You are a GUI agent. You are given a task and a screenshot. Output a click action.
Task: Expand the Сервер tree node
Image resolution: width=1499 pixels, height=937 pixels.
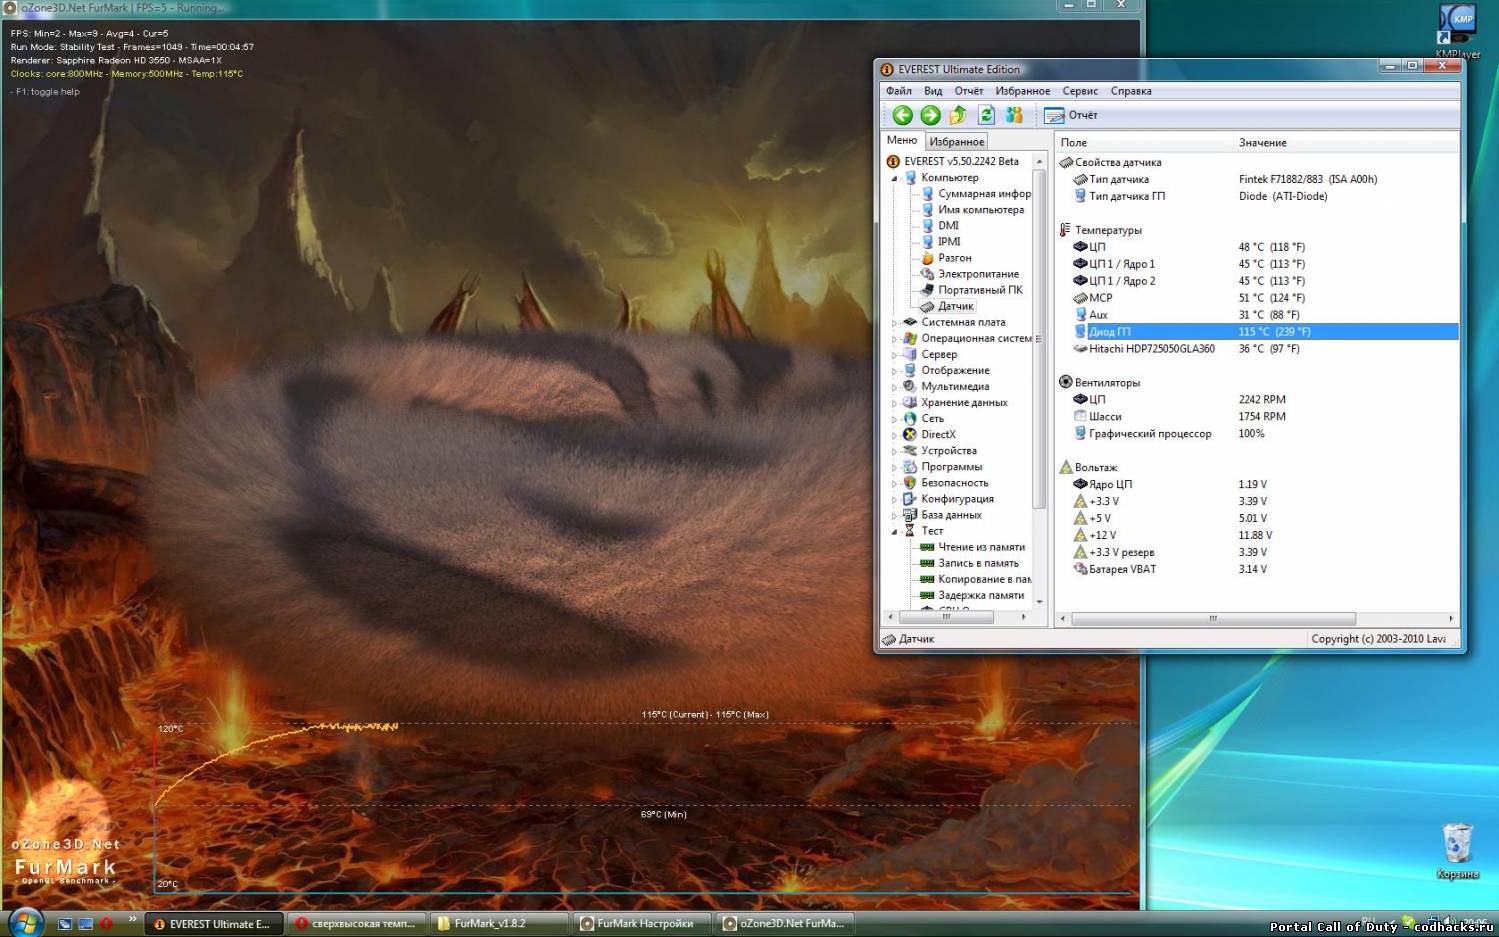[x=894, y=355]
